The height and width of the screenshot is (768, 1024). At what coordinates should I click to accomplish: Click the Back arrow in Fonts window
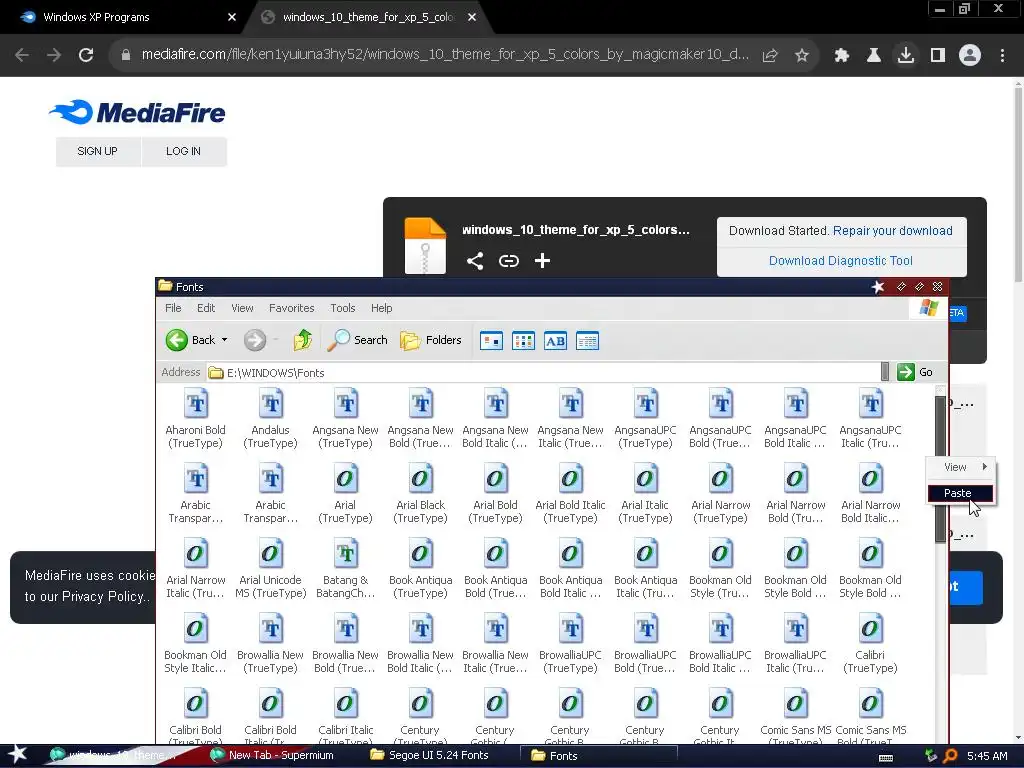point(177,340)
